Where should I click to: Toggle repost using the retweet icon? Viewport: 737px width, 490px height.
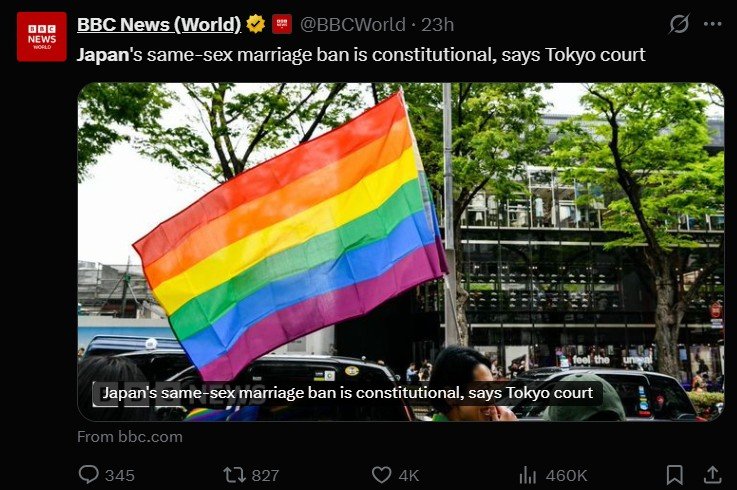(x=234, y=475)
